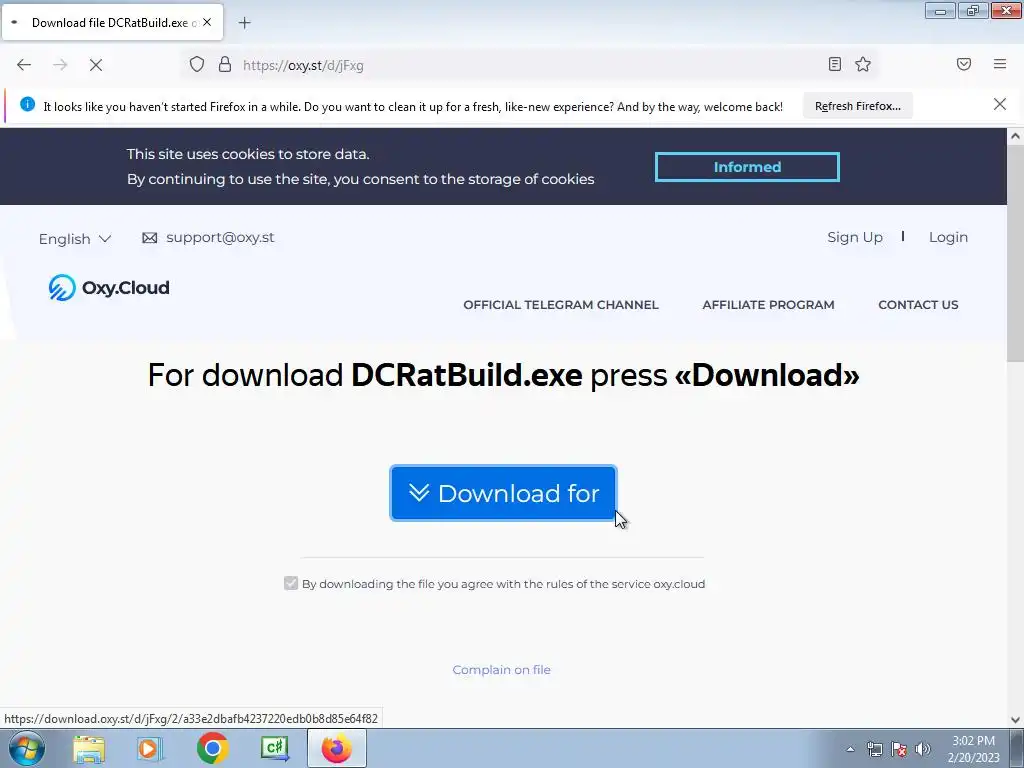Launch Windows Media Player from taskbar
The height and width of the screenshot is (768, 1024).
[149, 749]
